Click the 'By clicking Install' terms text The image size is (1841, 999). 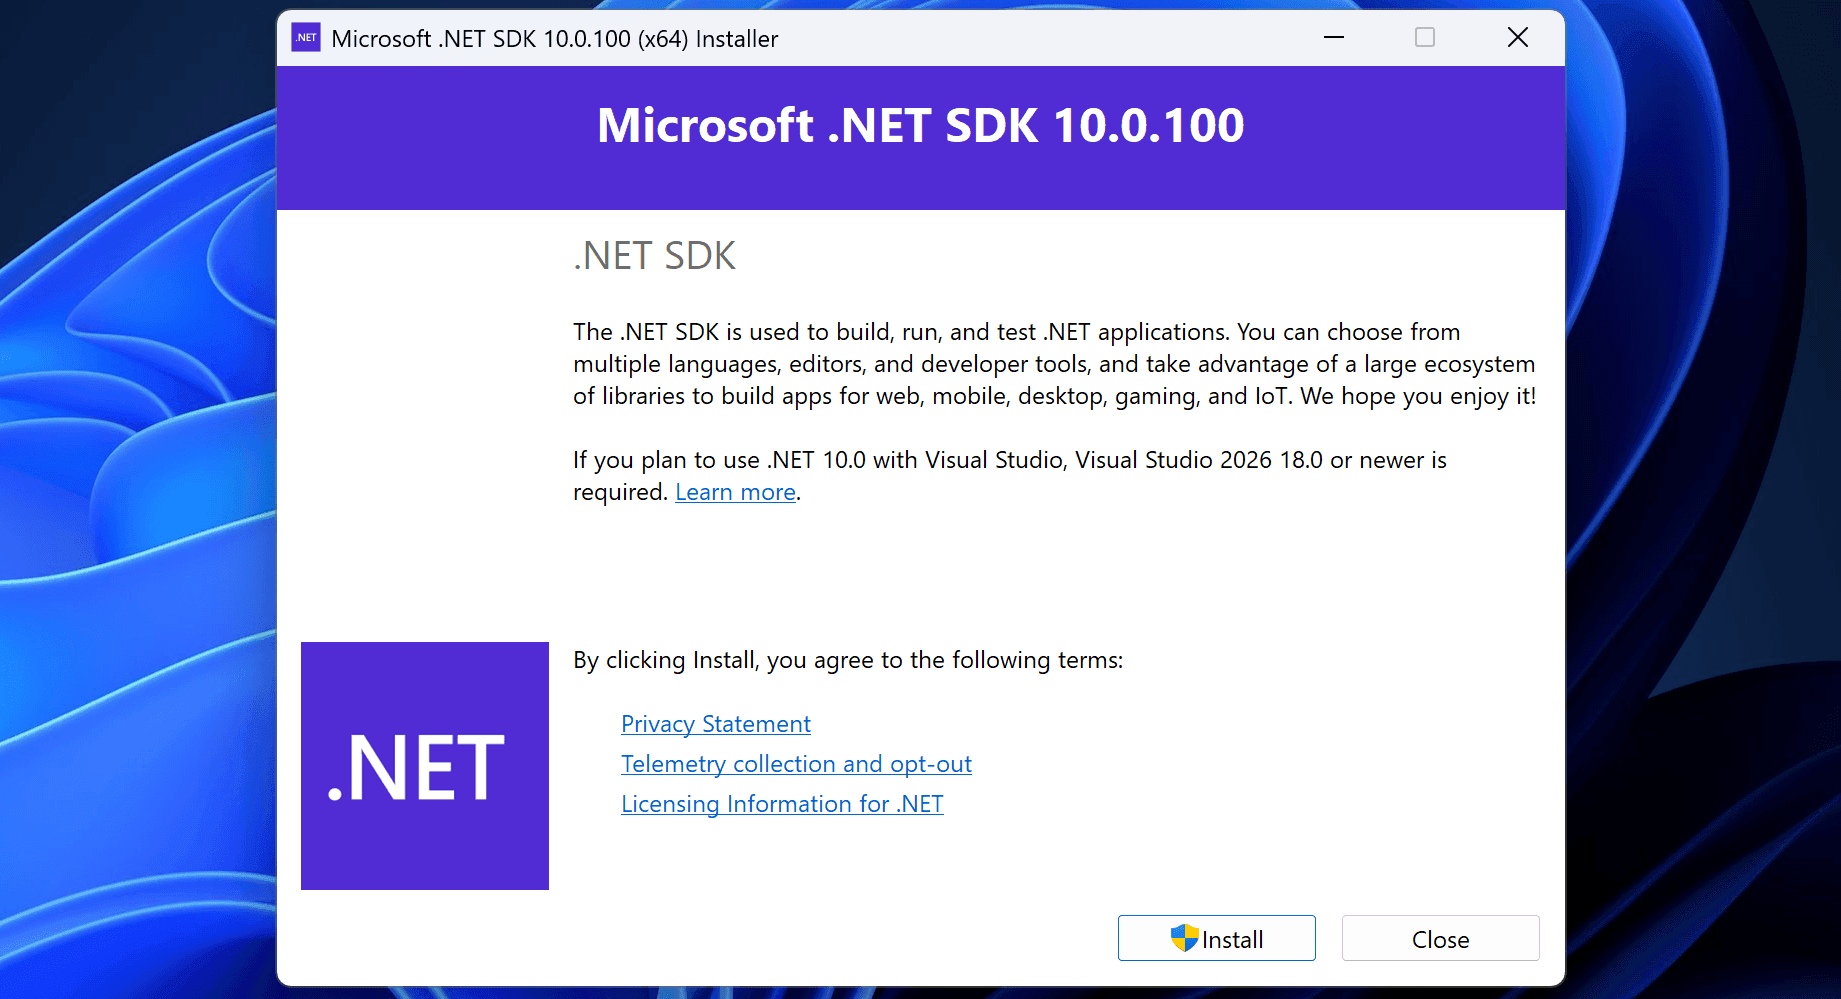848,660
